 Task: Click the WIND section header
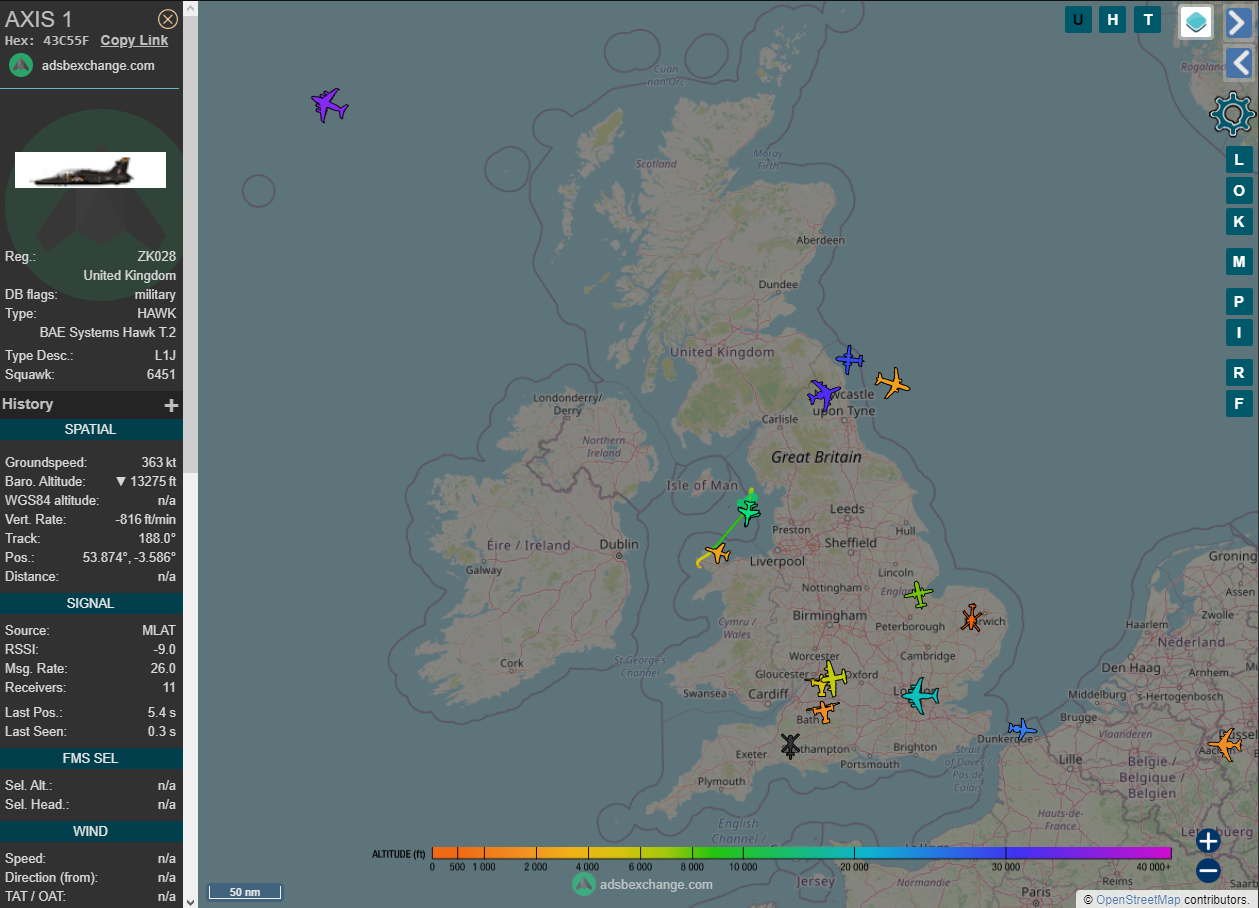point(91,832)
